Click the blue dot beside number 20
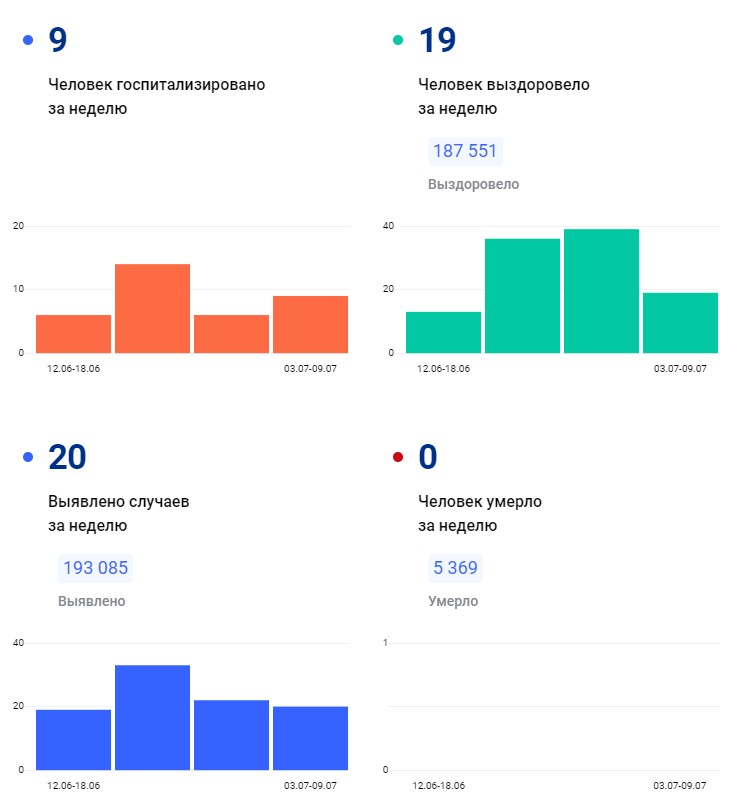This screenshot has height=810, width=744. (x=28, y=458)
